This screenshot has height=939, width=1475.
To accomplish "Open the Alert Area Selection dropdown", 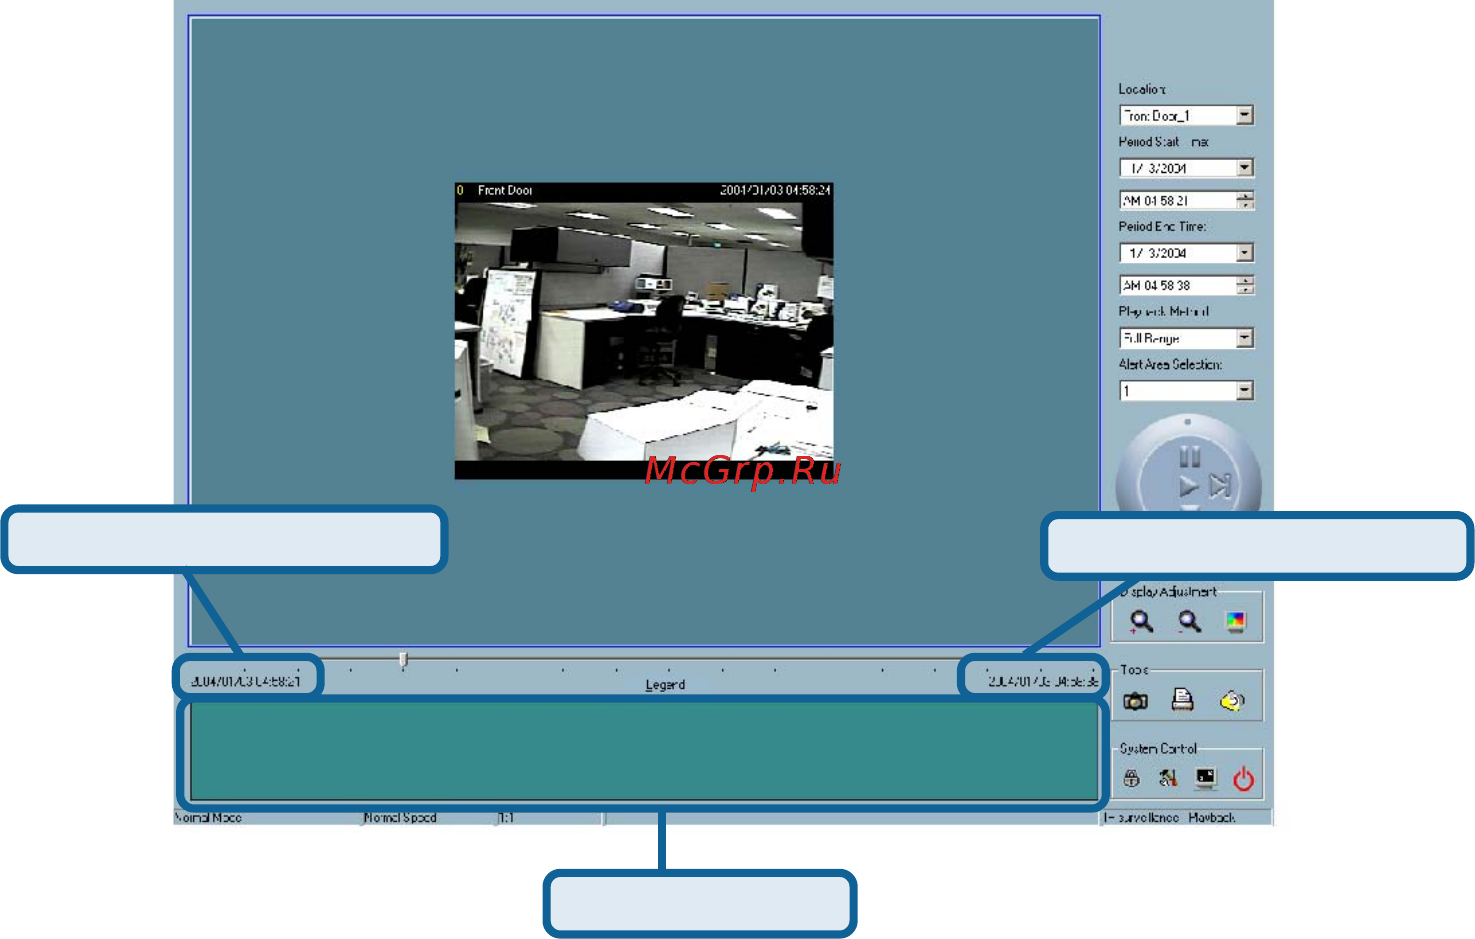I will [x=1245, y=390].
